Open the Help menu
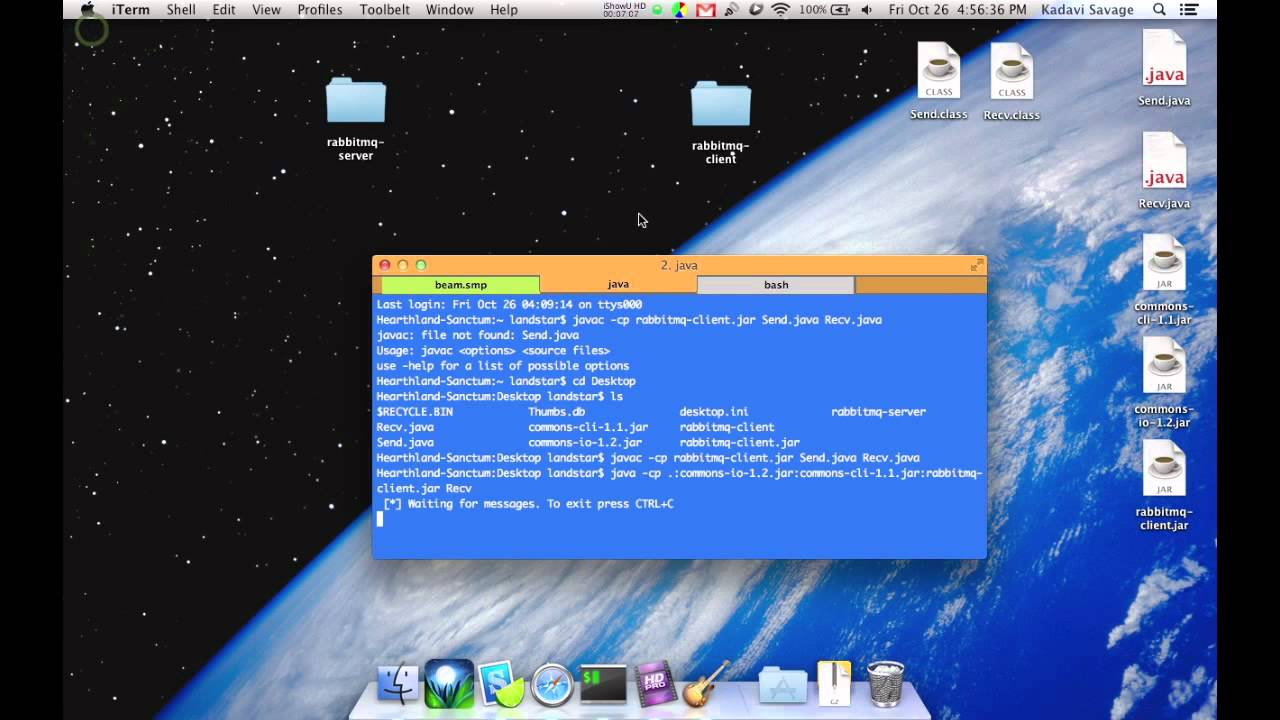Image resolution: width=1280 pixels, height=720 pixels. pos(504,10)
